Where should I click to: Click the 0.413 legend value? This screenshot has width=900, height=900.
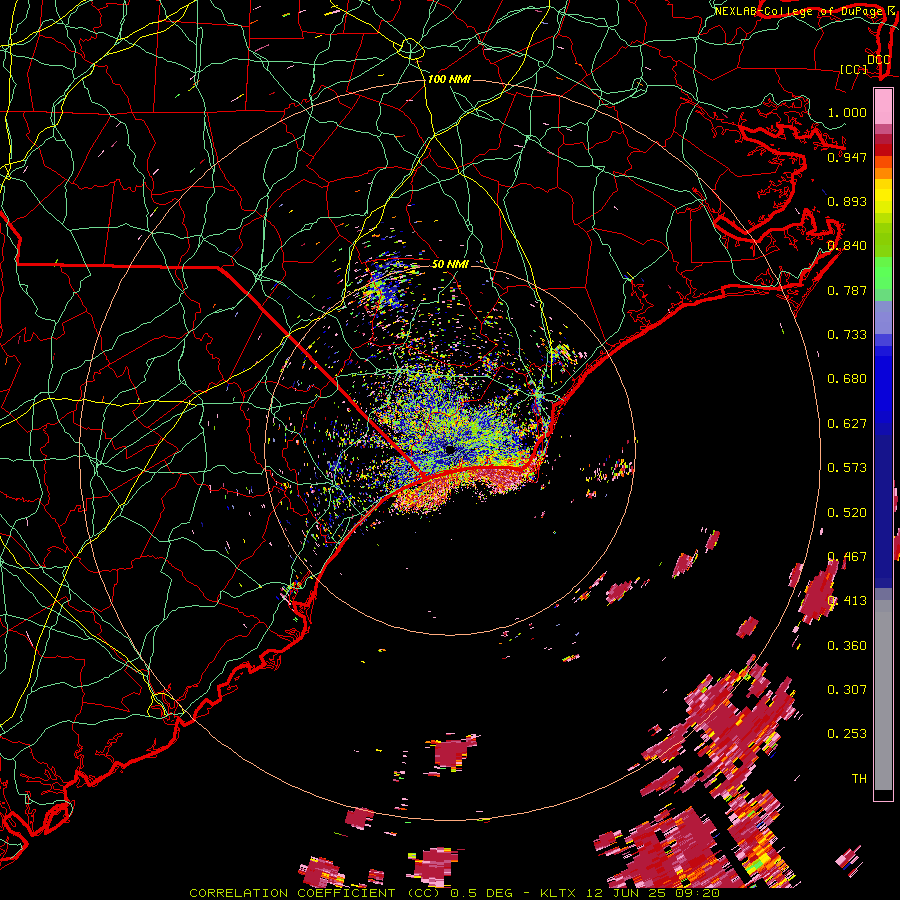coord(847,601)
